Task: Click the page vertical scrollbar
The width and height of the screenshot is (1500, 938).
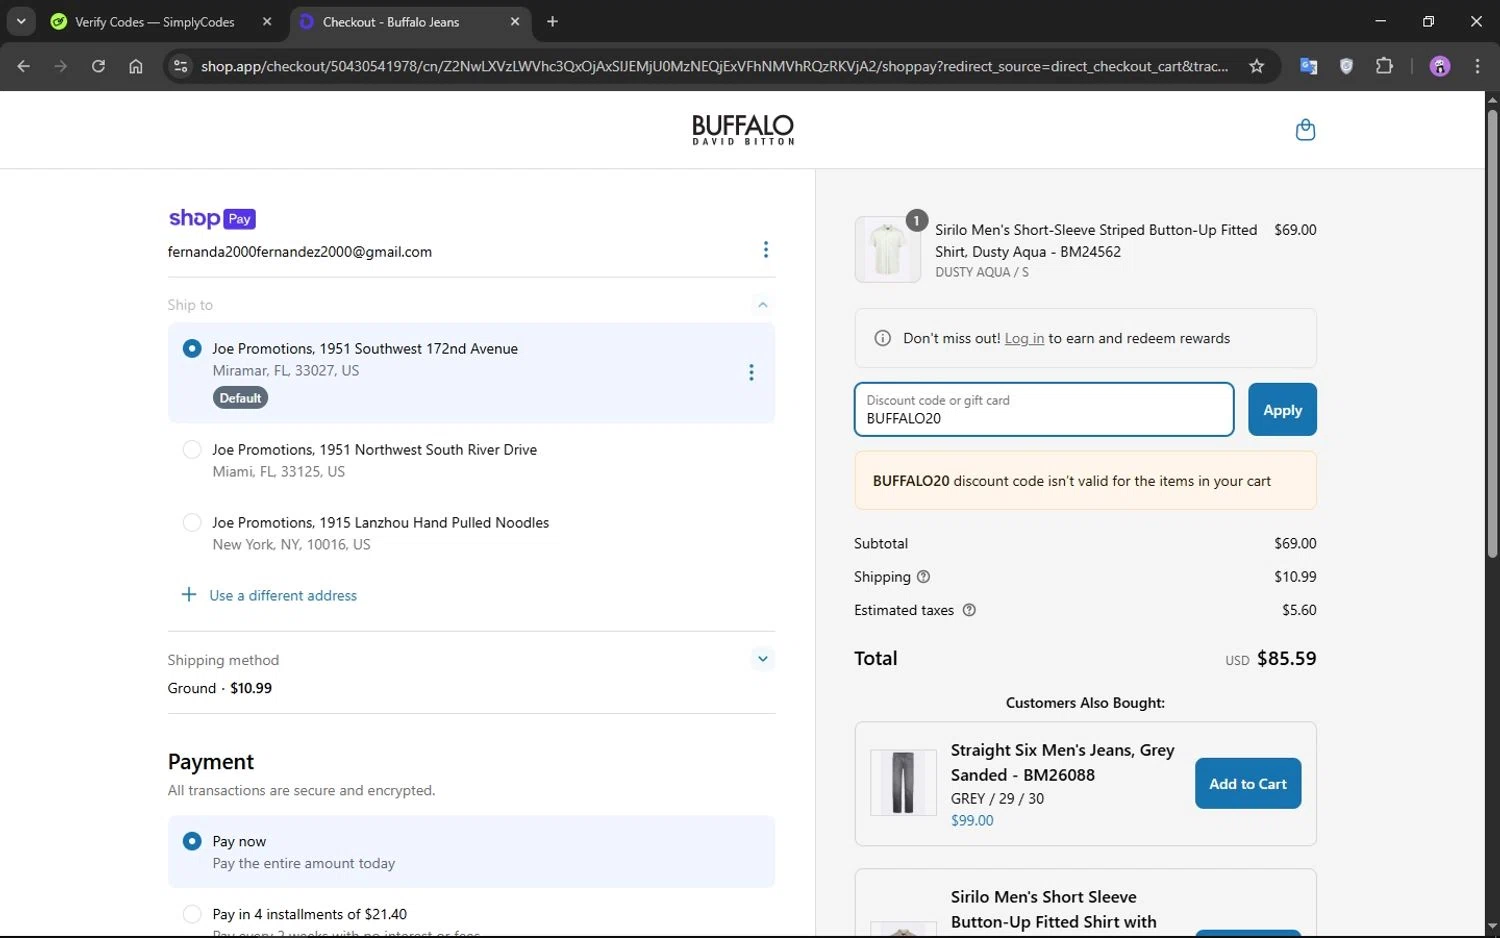Action: point(1492,332)
